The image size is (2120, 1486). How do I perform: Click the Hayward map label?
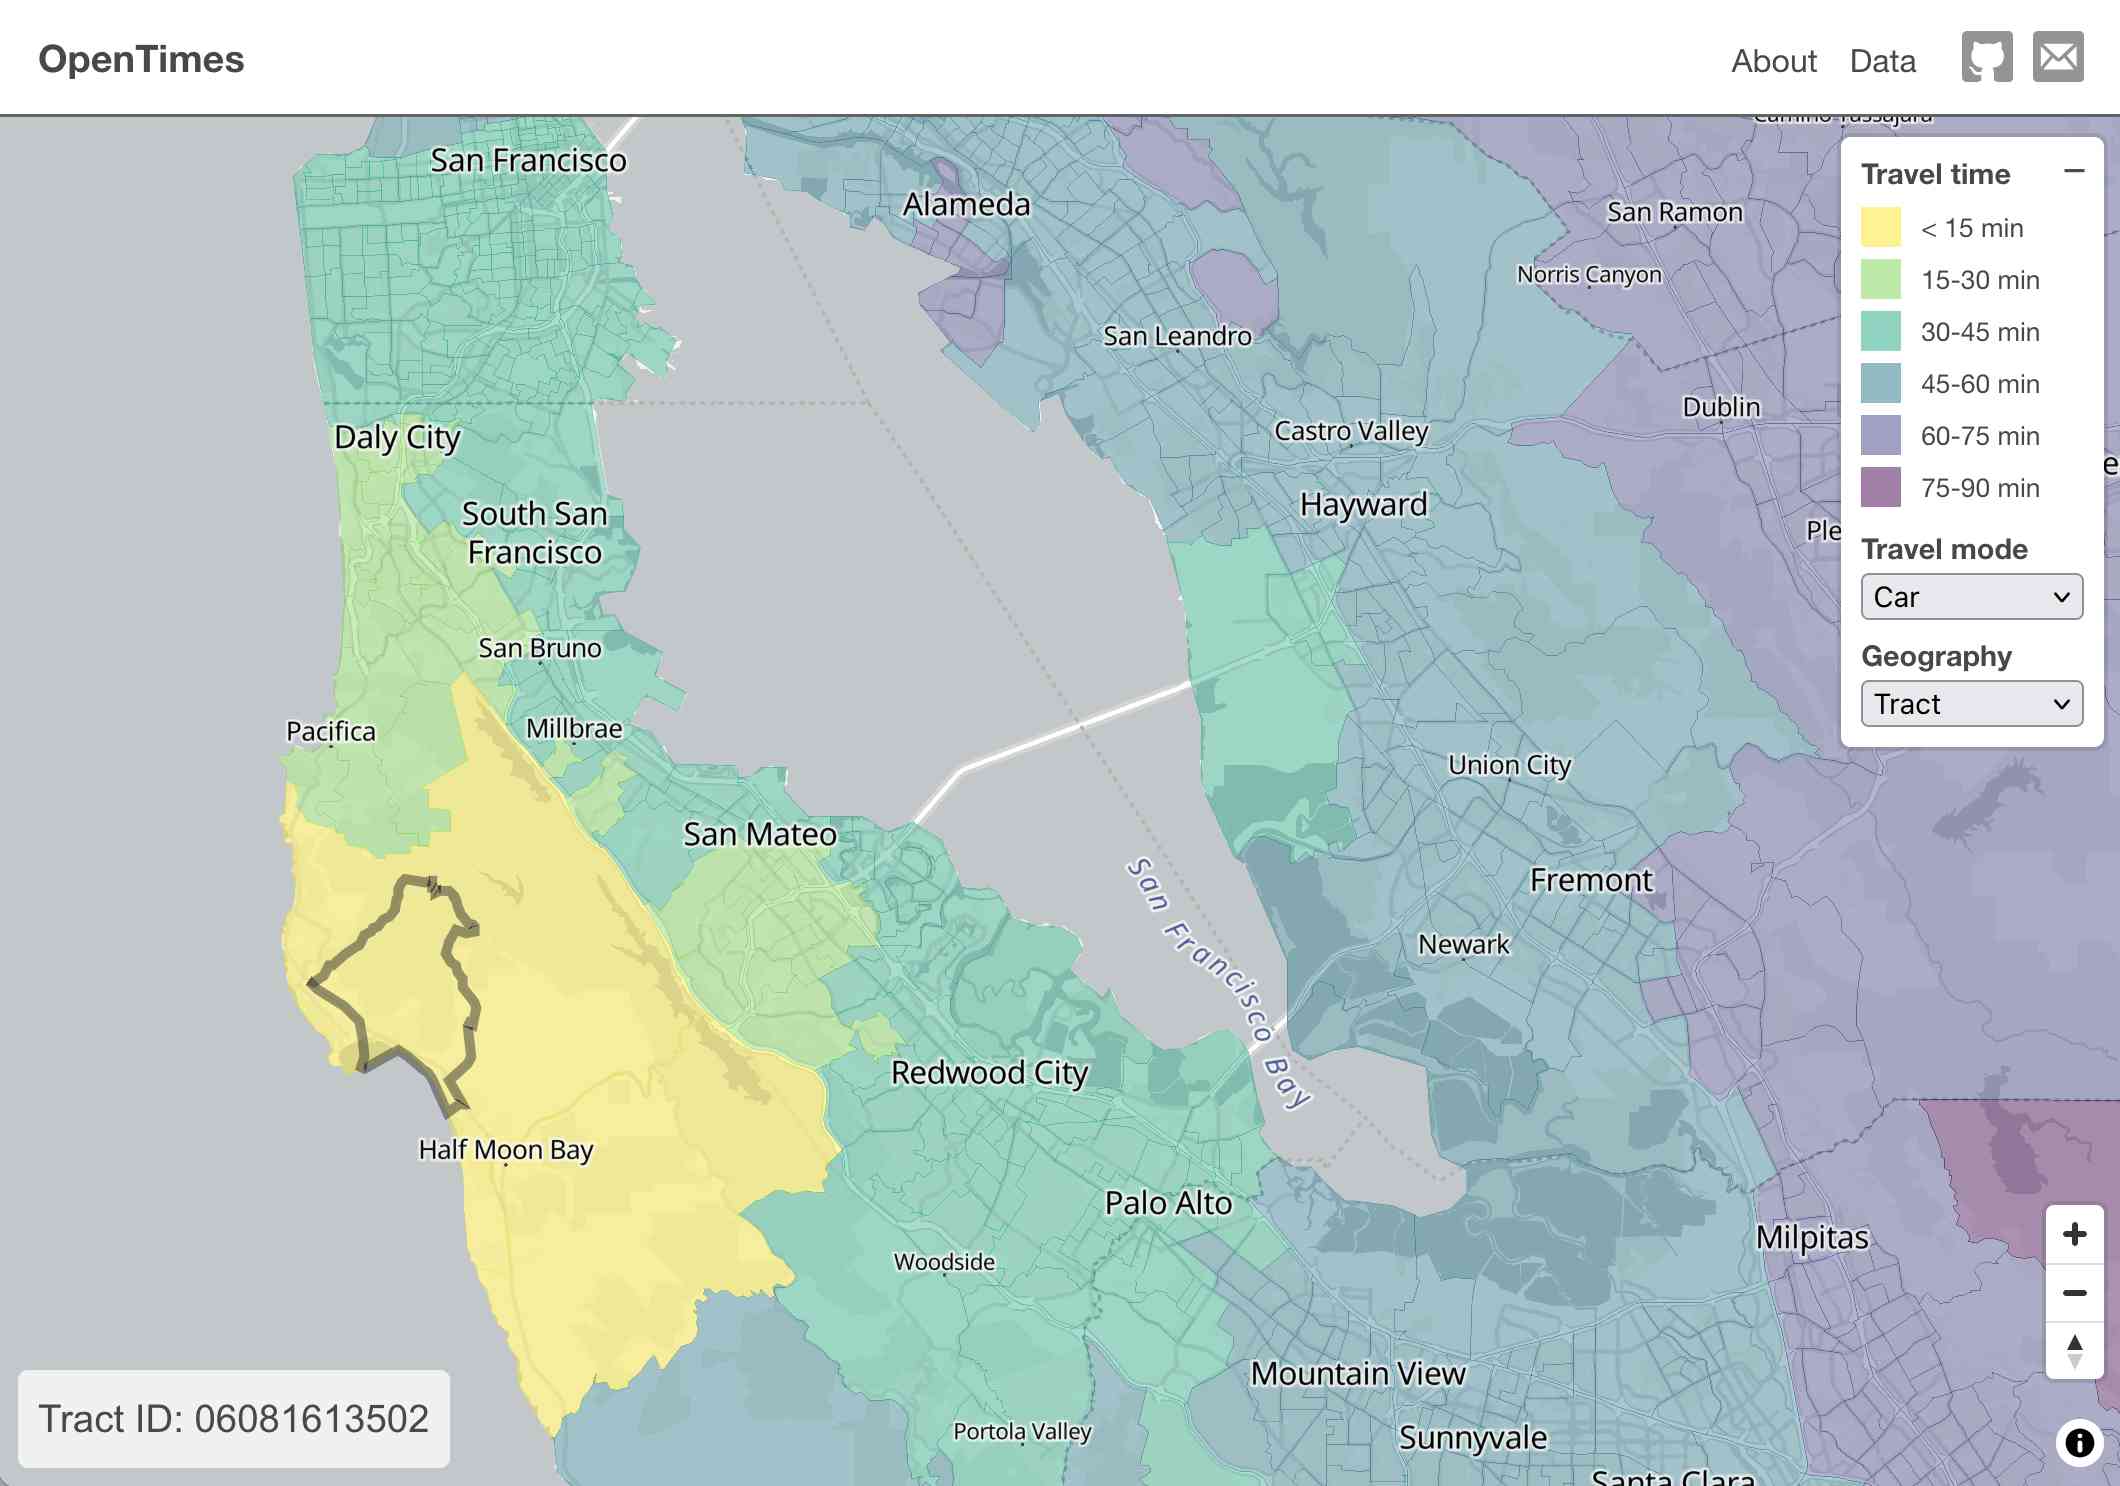pyautogui.click(x=1363, y=504)
